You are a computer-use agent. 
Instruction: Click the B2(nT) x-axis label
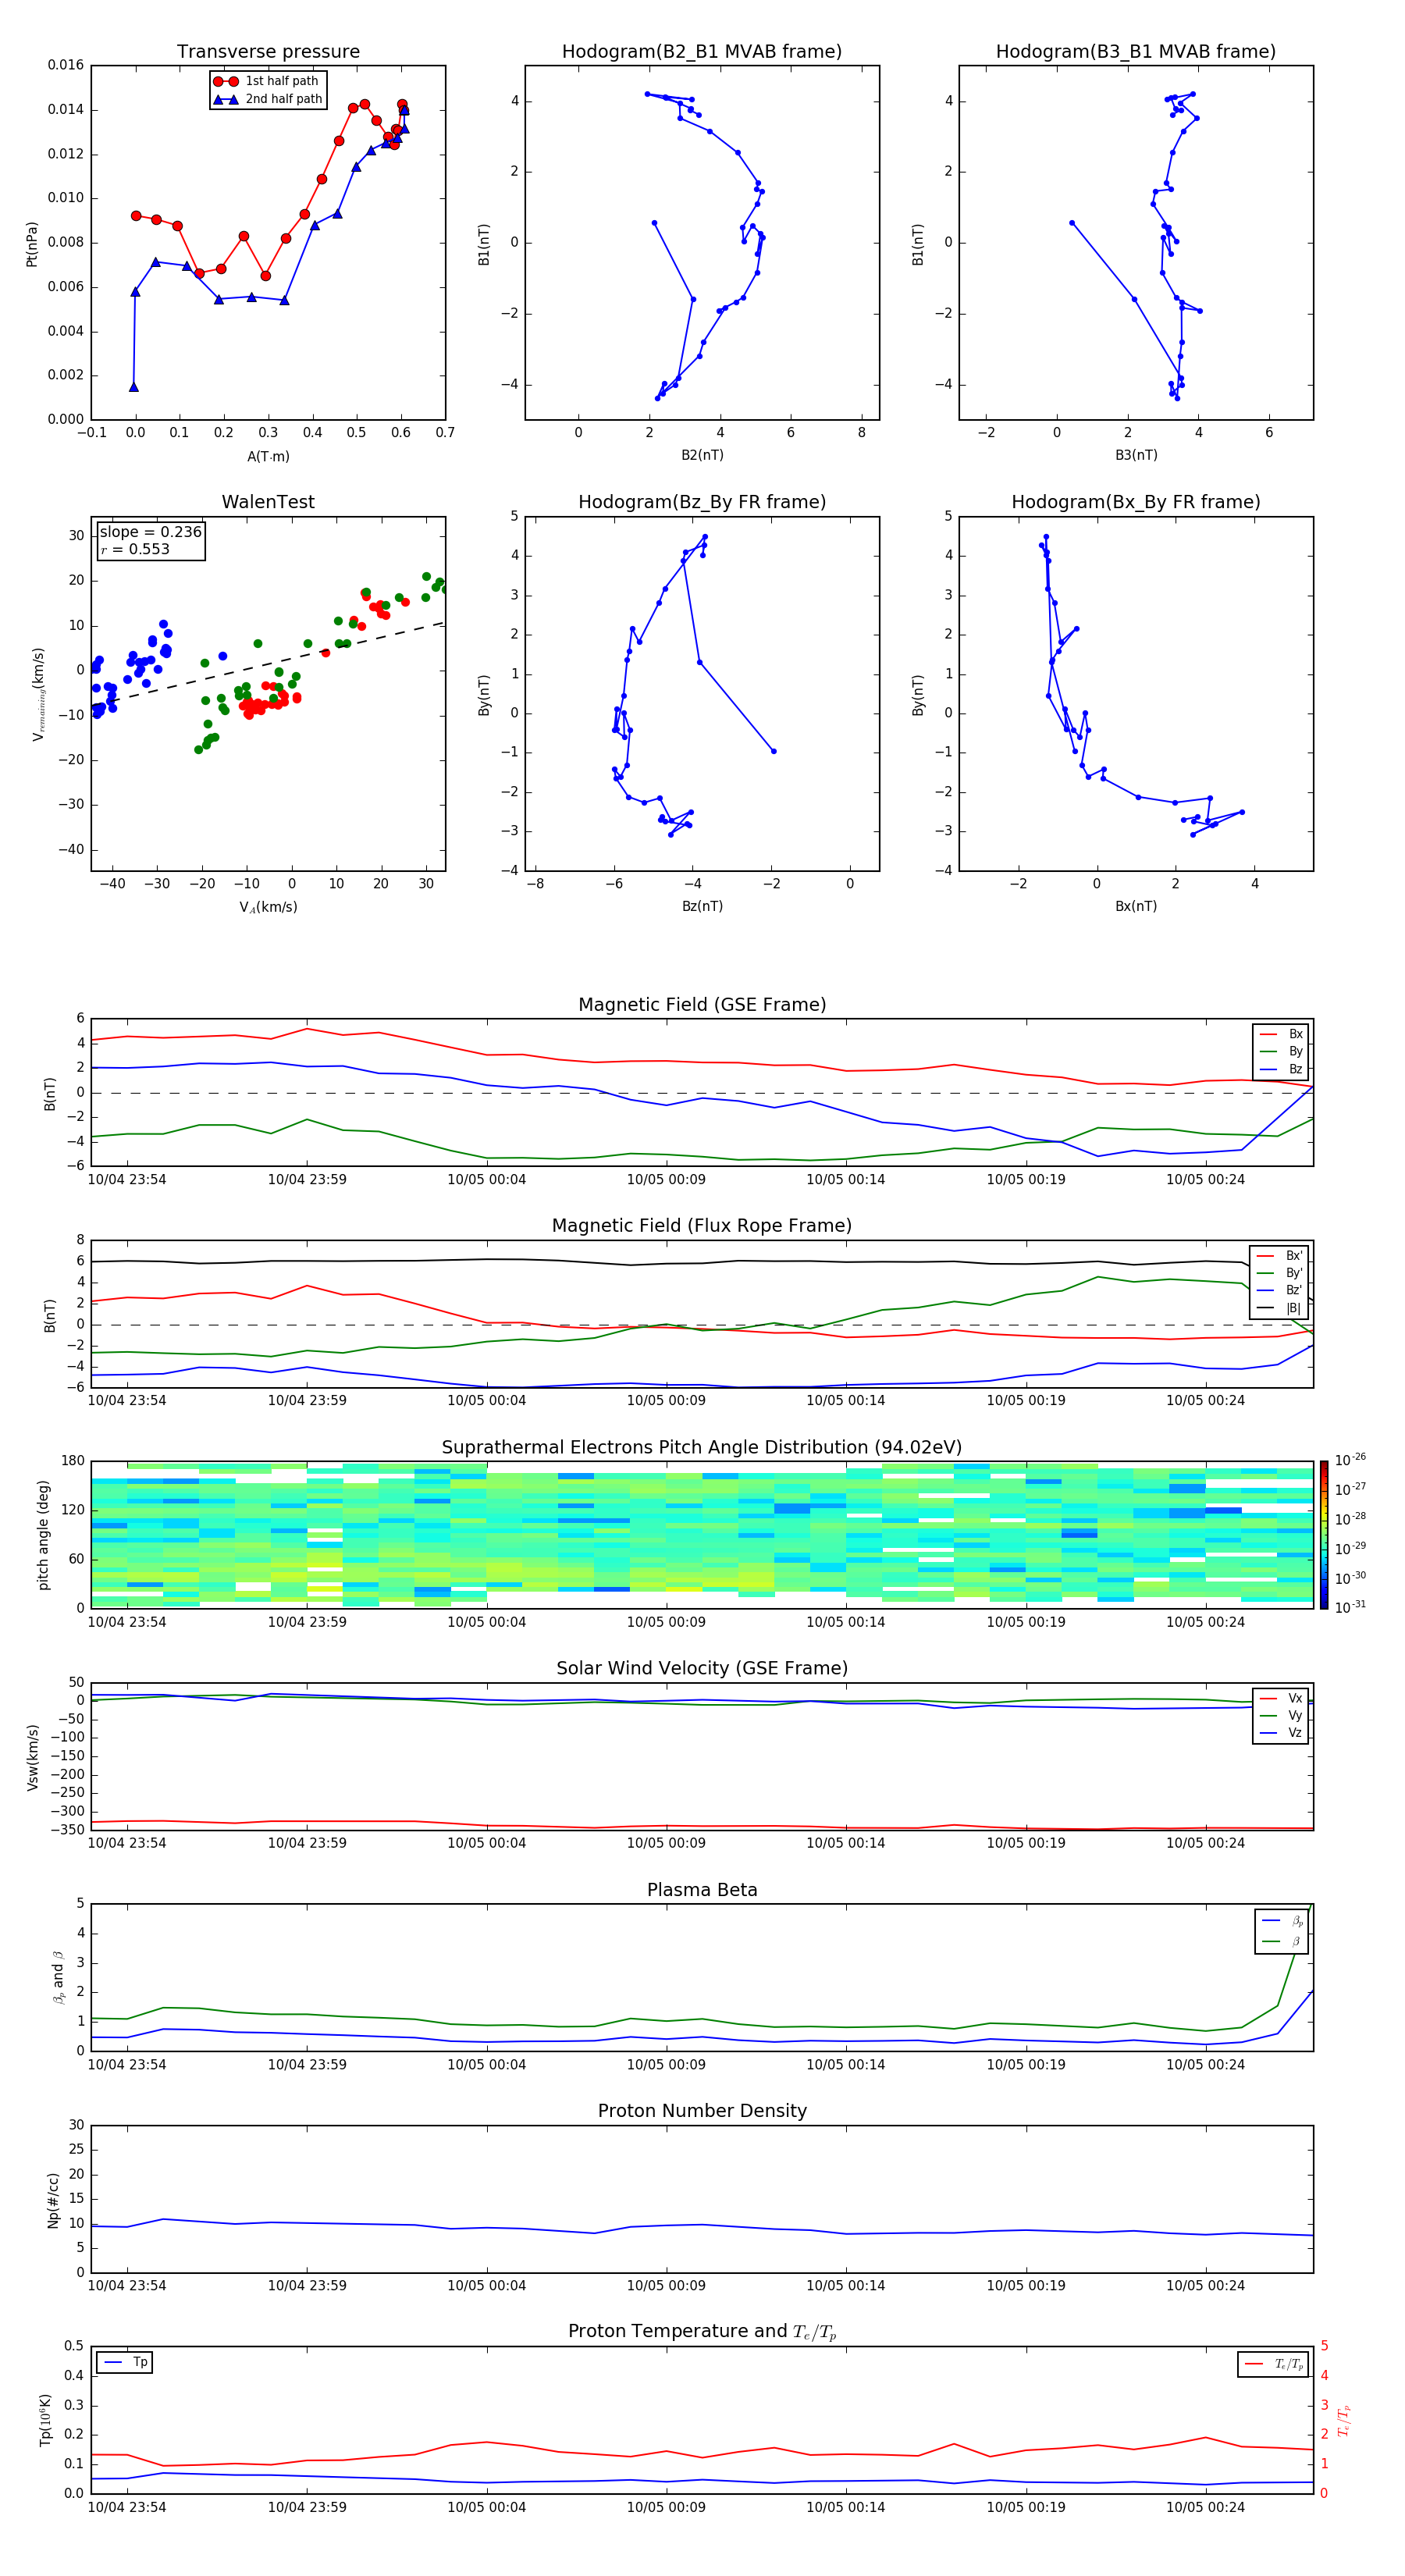(702, 455)
